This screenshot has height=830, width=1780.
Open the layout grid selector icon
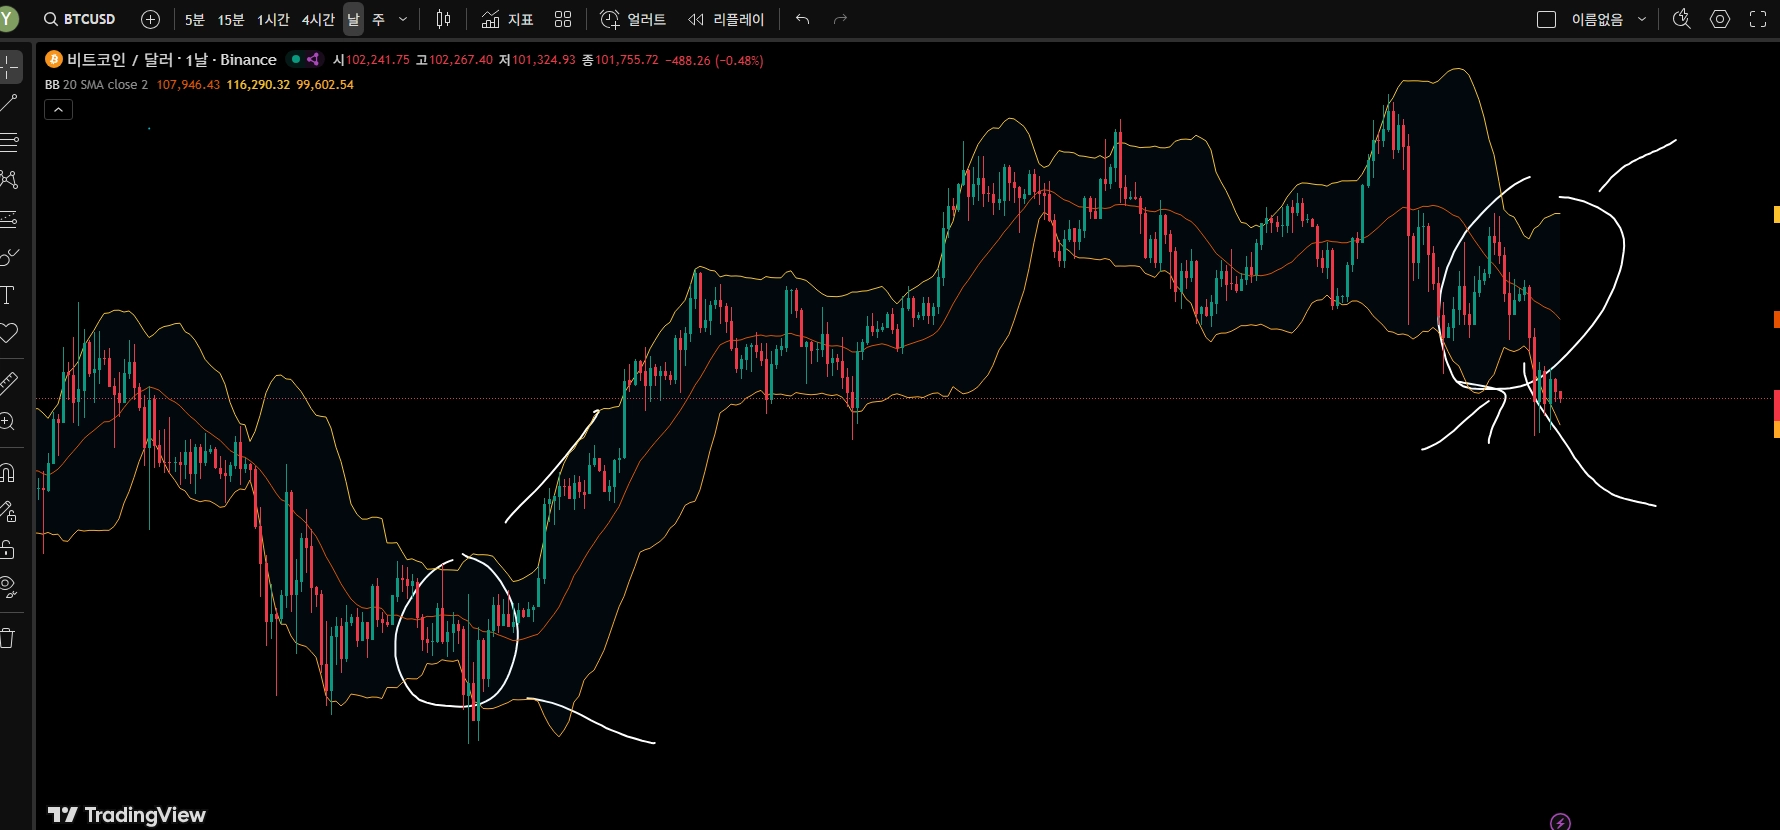pos(563,19)
